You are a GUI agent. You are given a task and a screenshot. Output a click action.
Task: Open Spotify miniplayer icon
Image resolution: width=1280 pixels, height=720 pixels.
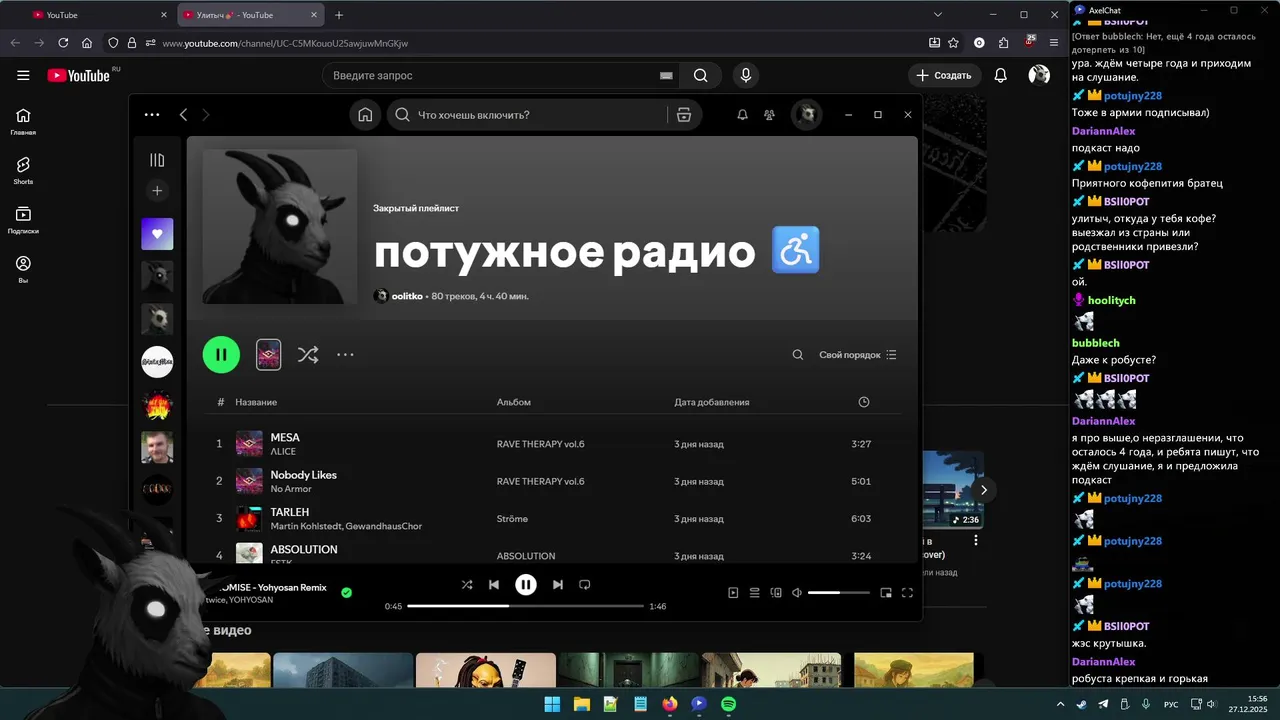(x=886, y=593)
